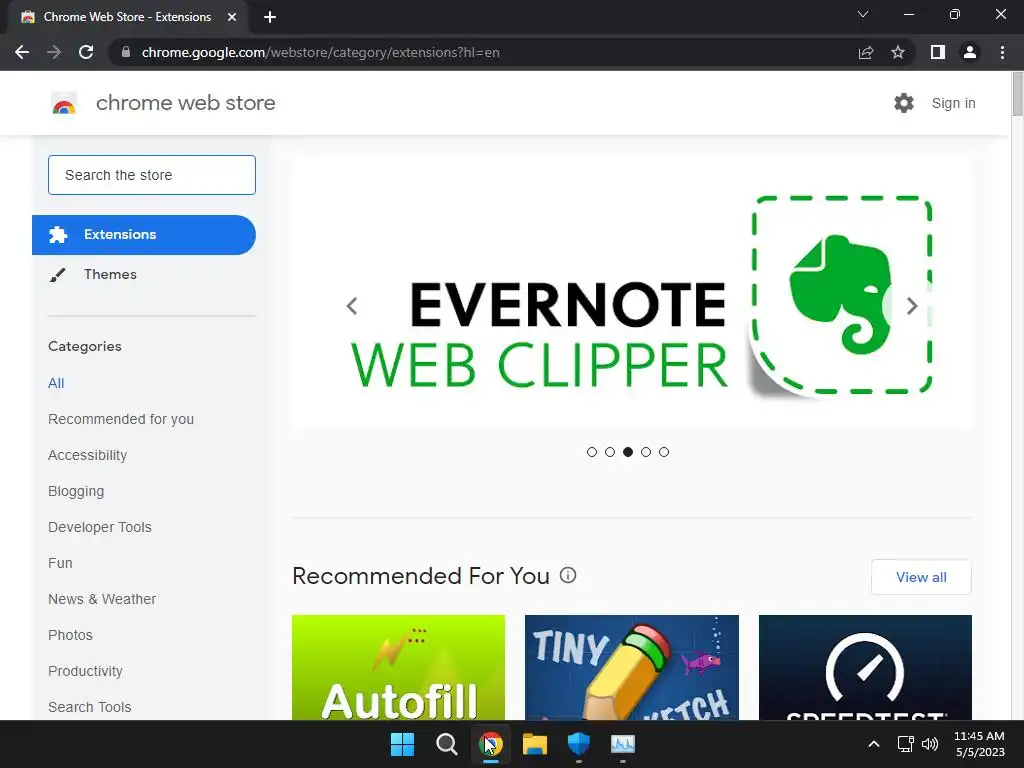The width and height of the screenshot is (1024, 768).
Task: Open the Chrome side panel icon
Action: (938, 52)
